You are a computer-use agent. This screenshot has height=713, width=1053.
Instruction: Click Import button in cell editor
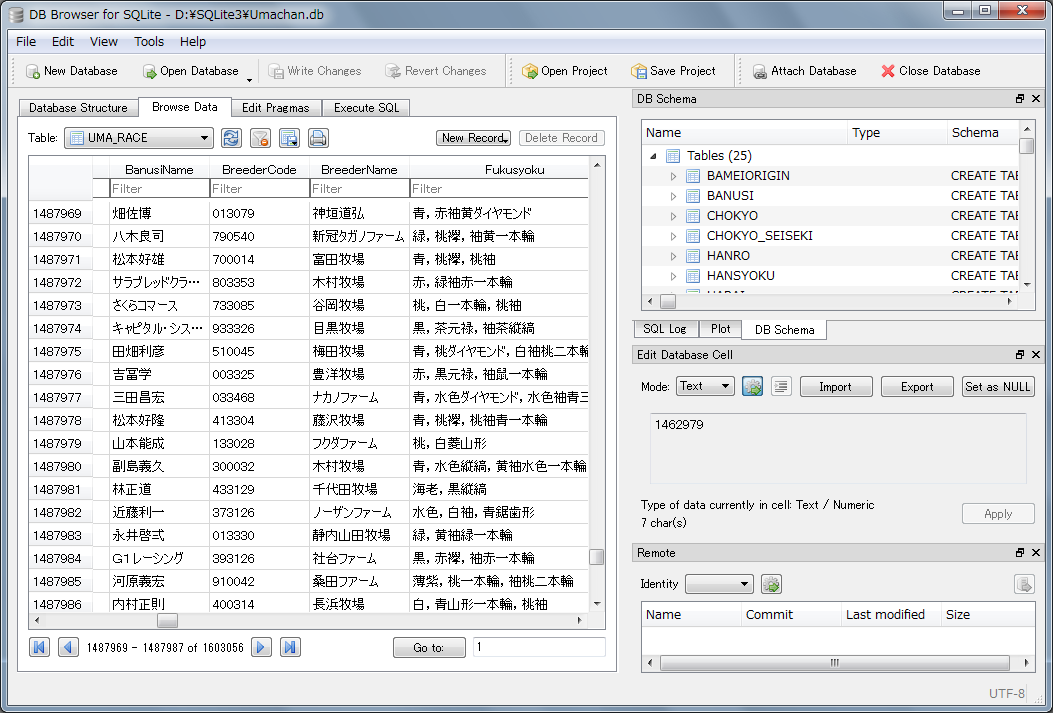pos(835,387)
